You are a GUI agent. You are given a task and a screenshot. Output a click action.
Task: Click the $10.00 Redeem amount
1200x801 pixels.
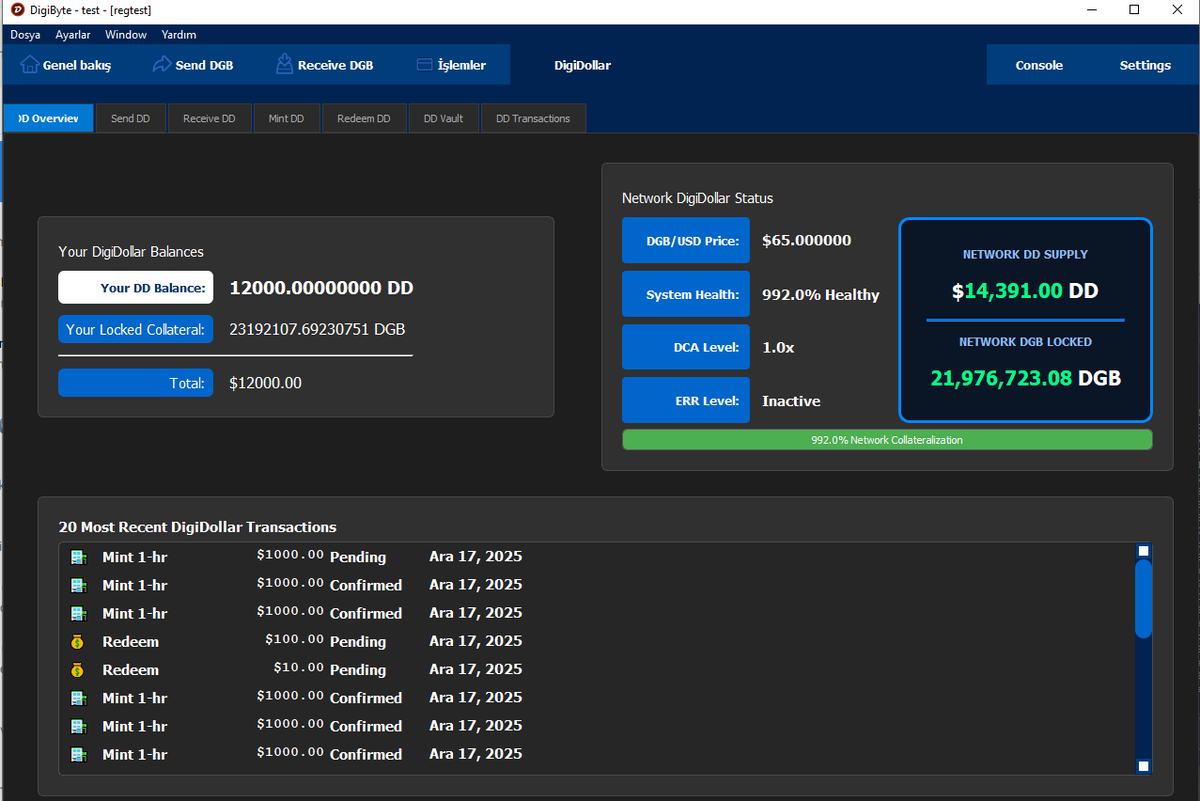[x=299, y=667]
